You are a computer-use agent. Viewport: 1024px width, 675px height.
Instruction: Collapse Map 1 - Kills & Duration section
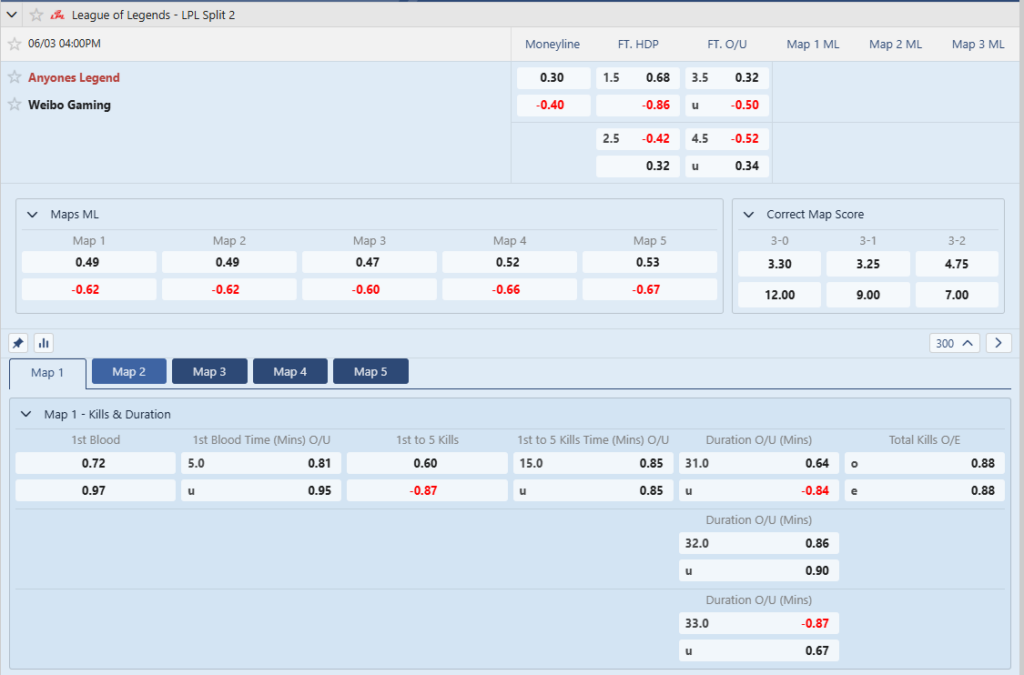coord(26,415)
